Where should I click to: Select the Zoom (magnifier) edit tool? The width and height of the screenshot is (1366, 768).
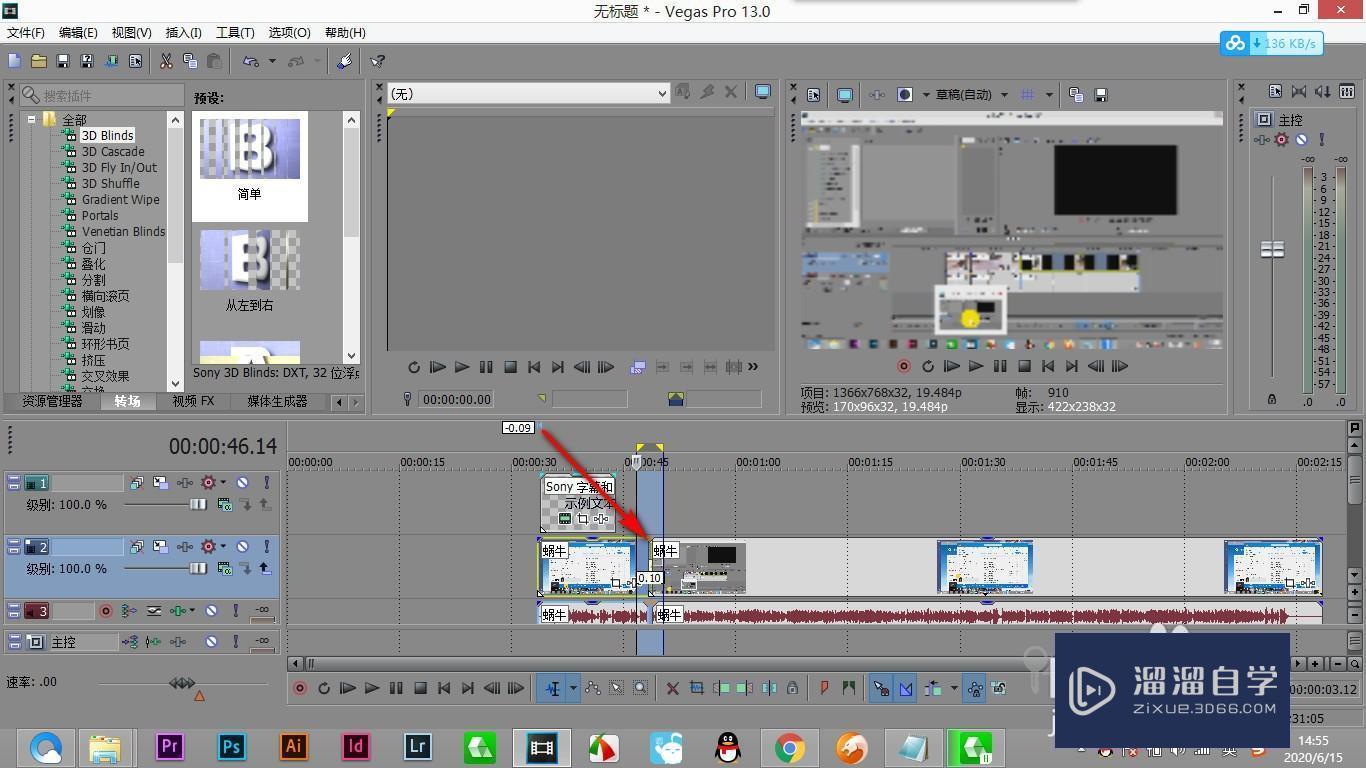pos(640,688)
